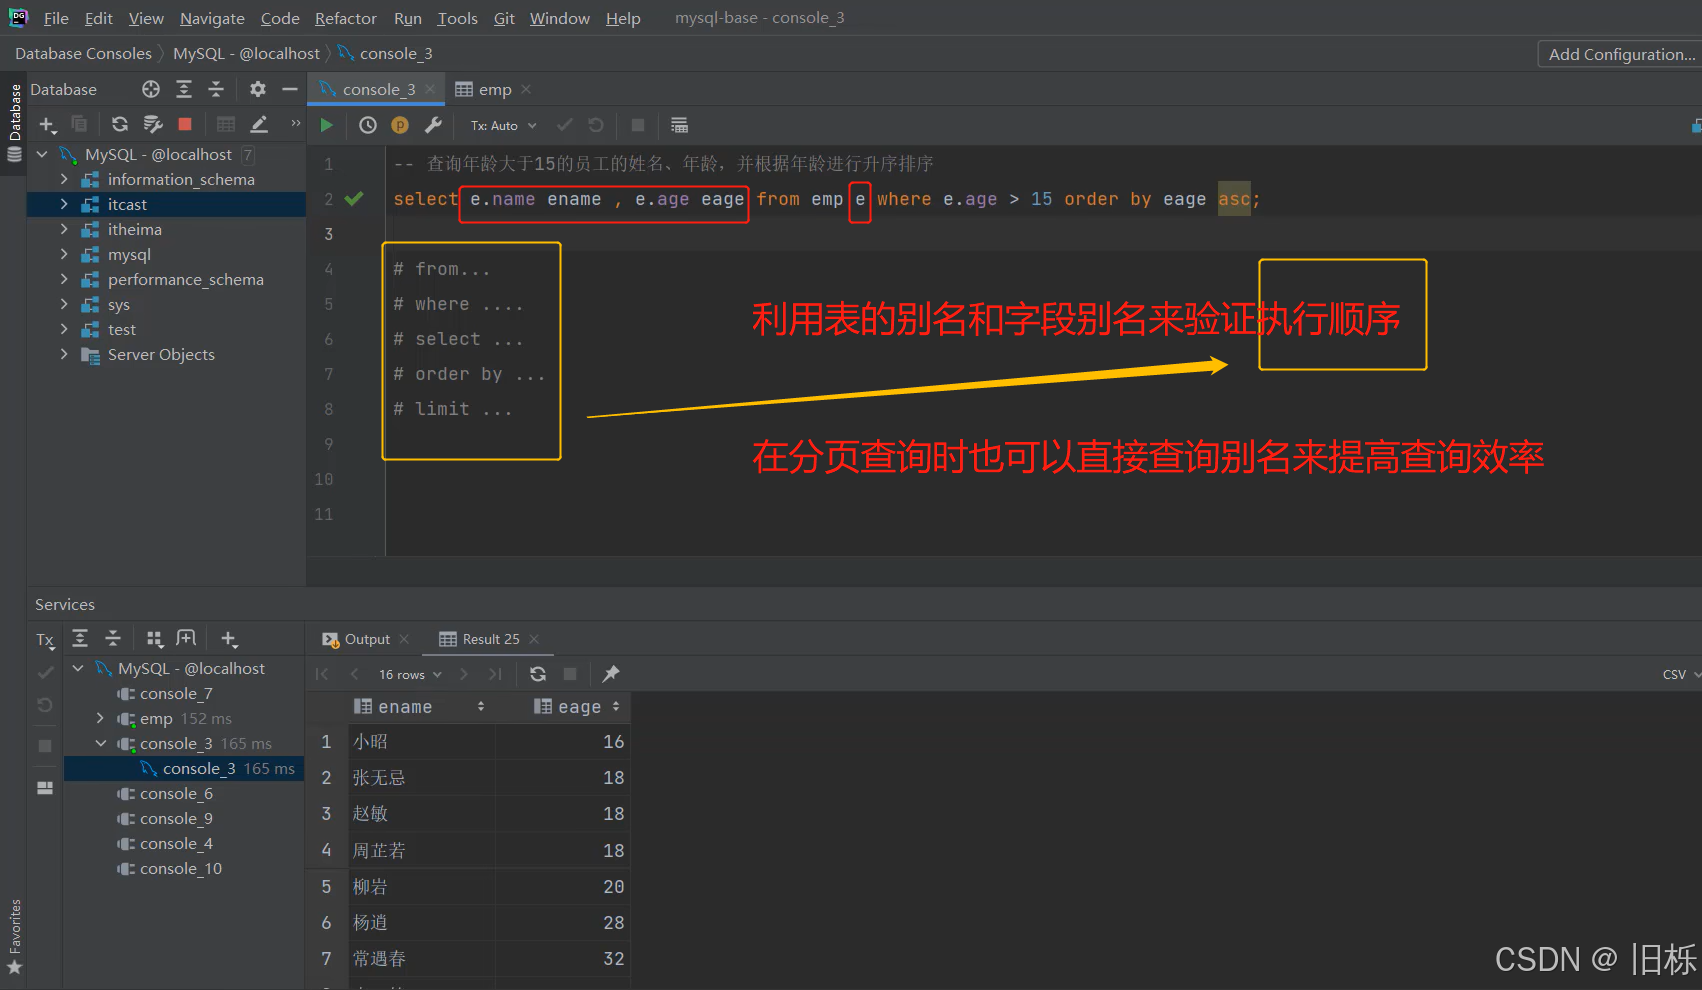Open the Favorites tool window tab

[x=14, y=937]
